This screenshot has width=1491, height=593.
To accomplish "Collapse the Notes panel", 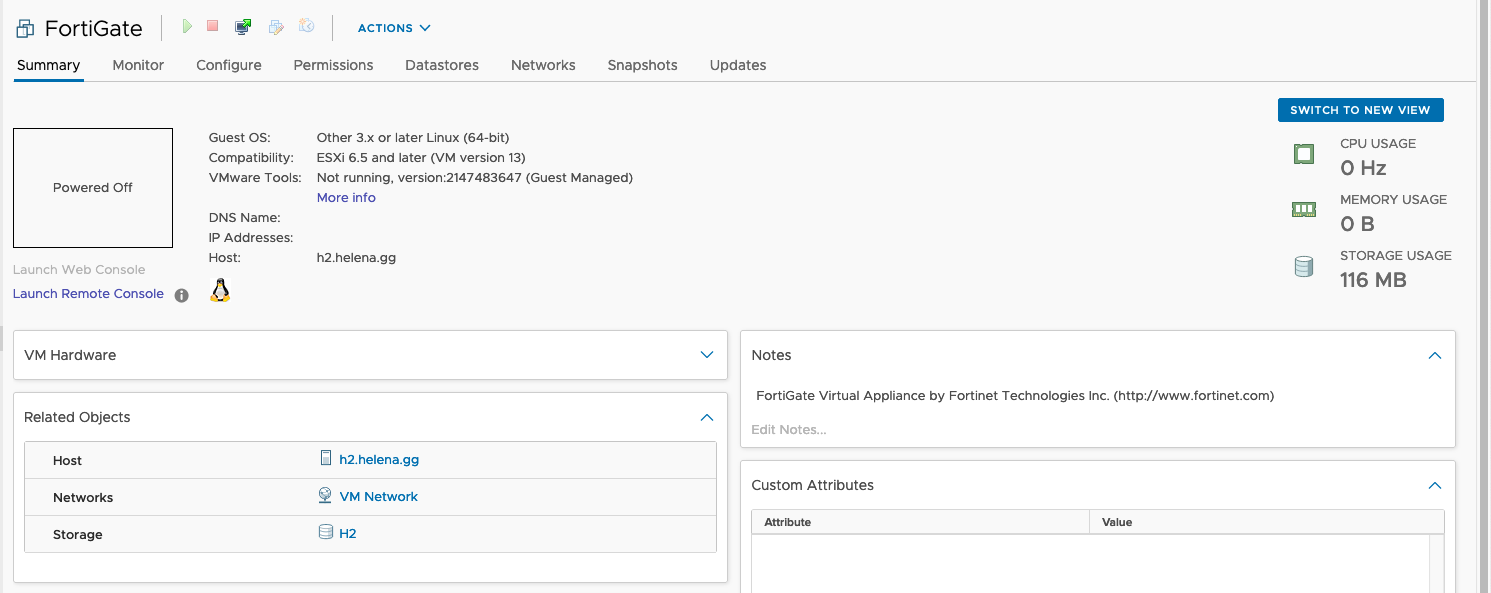I will tap(1435, 355).
